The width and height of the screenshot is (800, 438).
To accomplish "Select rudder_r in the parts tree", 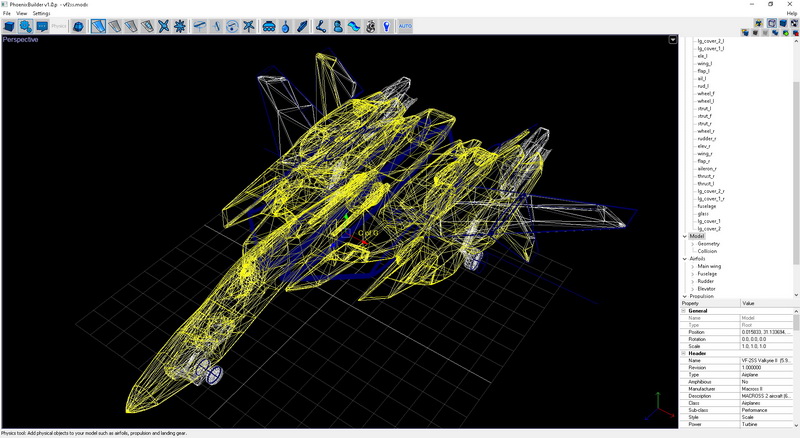I will 706,138.
